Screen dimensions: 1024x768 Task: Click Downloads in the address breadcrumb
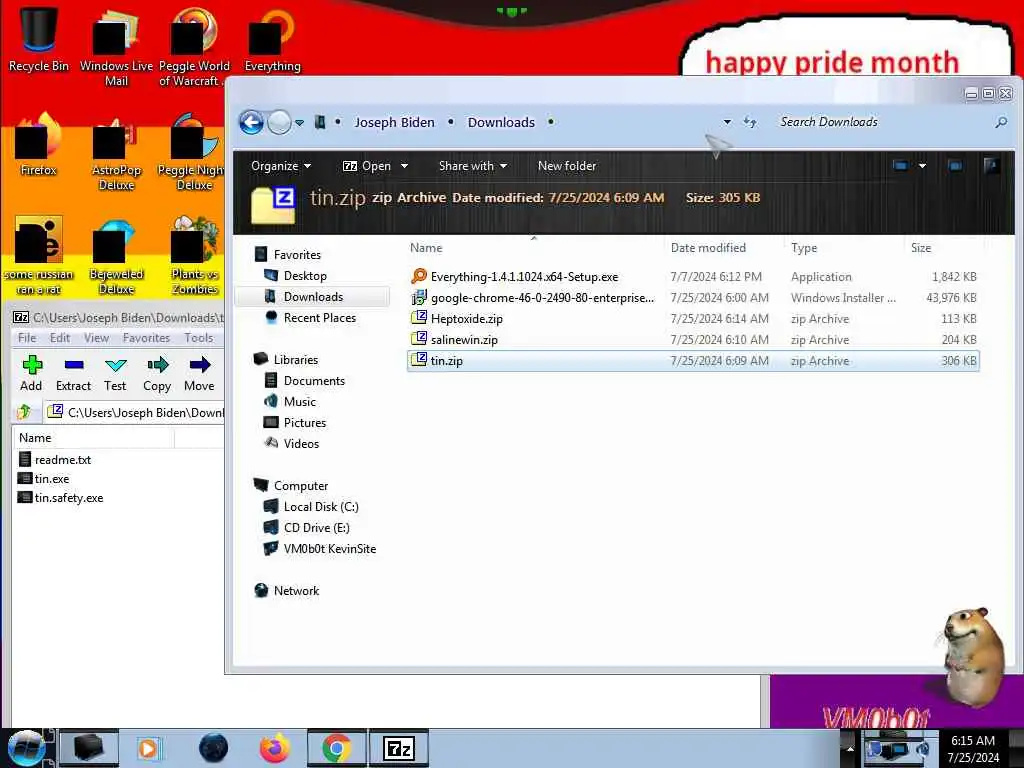coord(501,122)
